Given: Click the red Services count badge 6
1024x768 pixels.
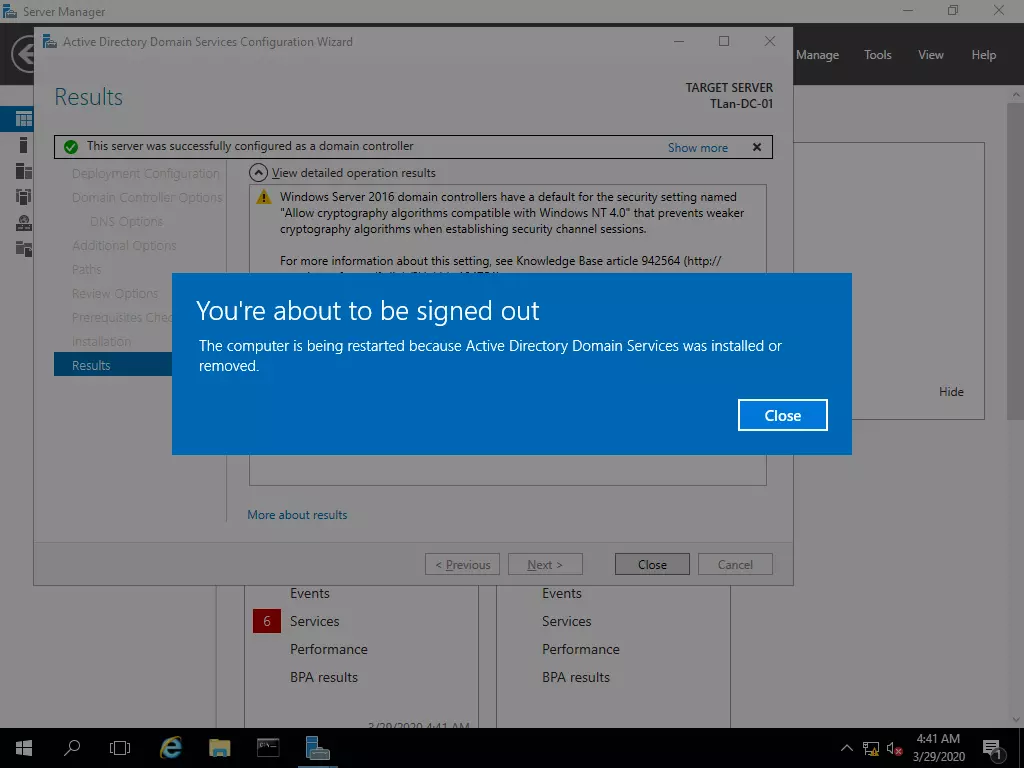Looking at the screenshot, I should [267, 621].
